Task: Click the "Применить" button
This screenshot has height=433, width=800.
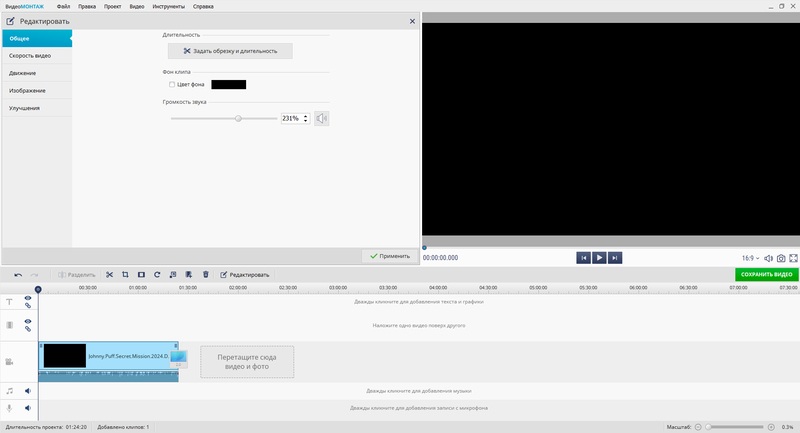Action: coord(389,256)
